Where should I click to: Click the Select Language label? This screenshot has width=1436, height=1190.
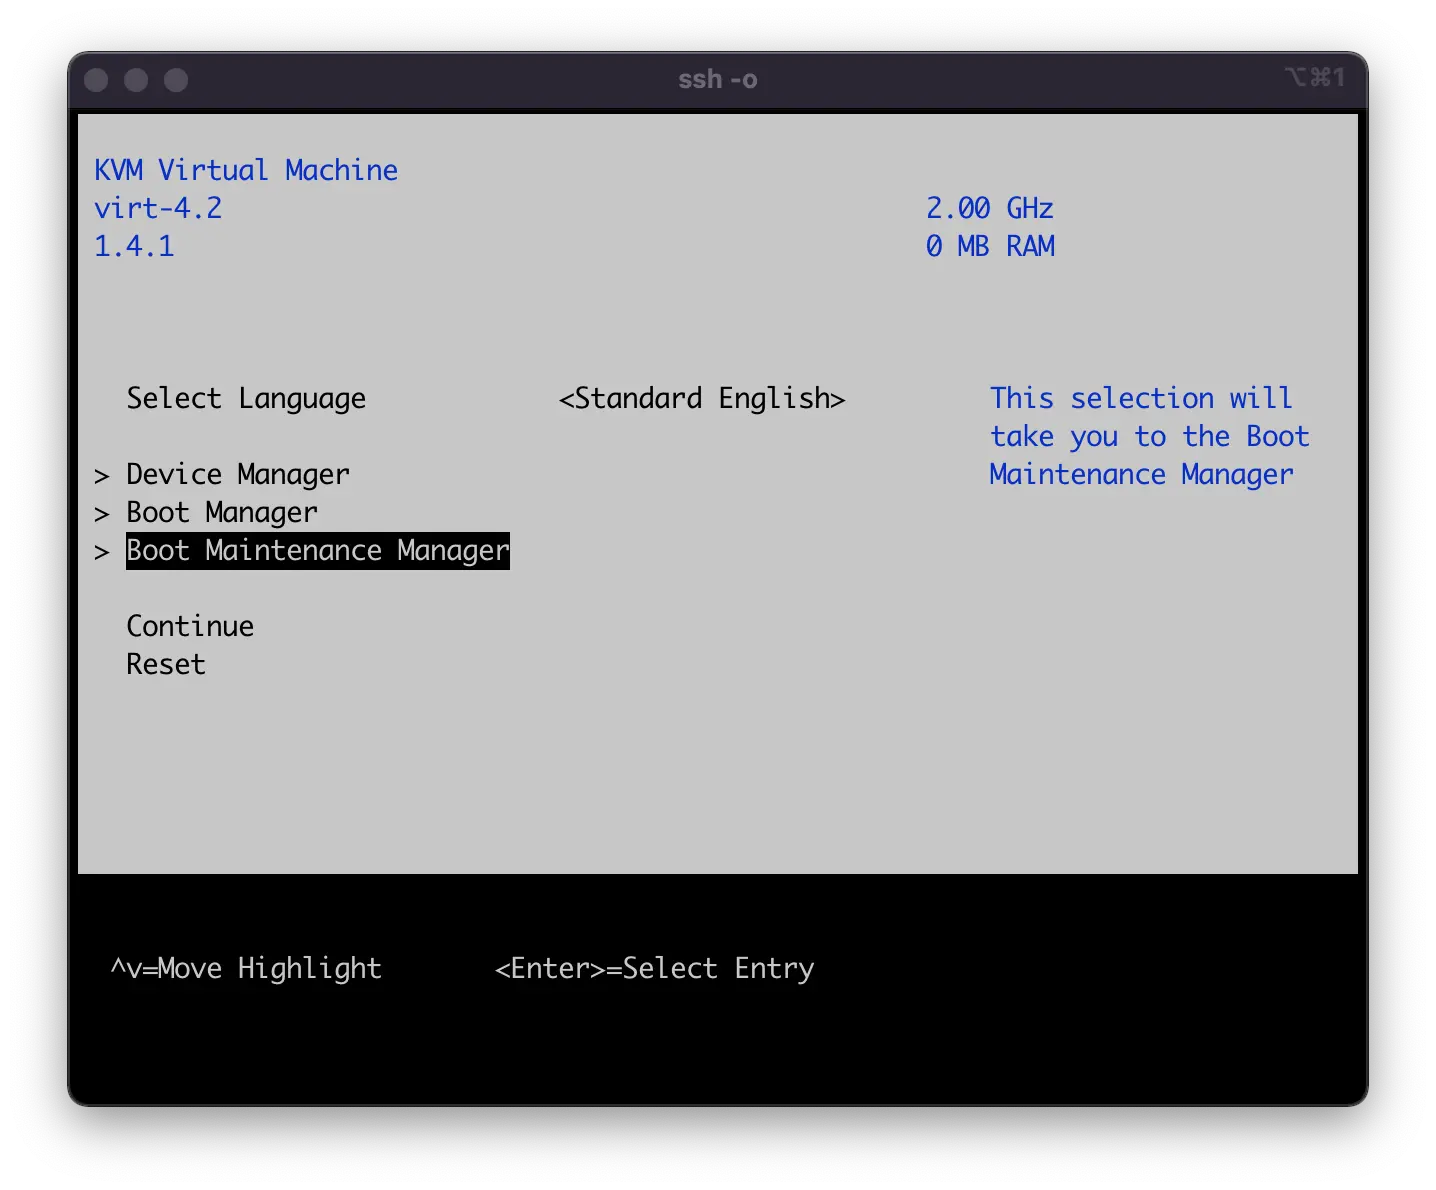[246, 398]
